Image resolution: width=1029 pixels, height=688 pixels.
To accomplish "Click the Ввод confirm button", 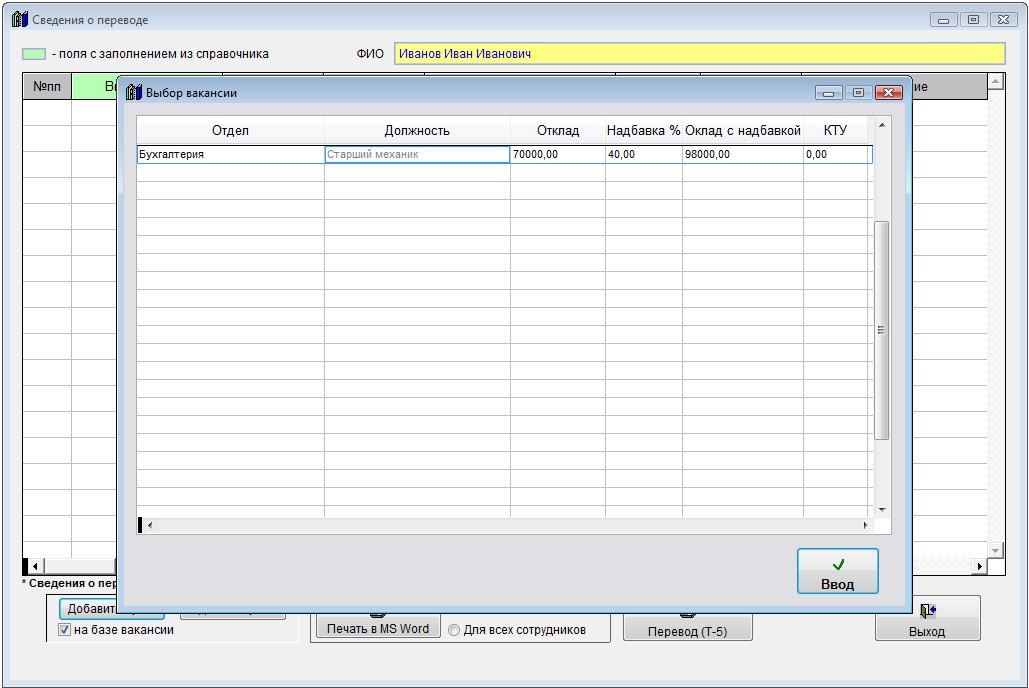I will [837, 571].
